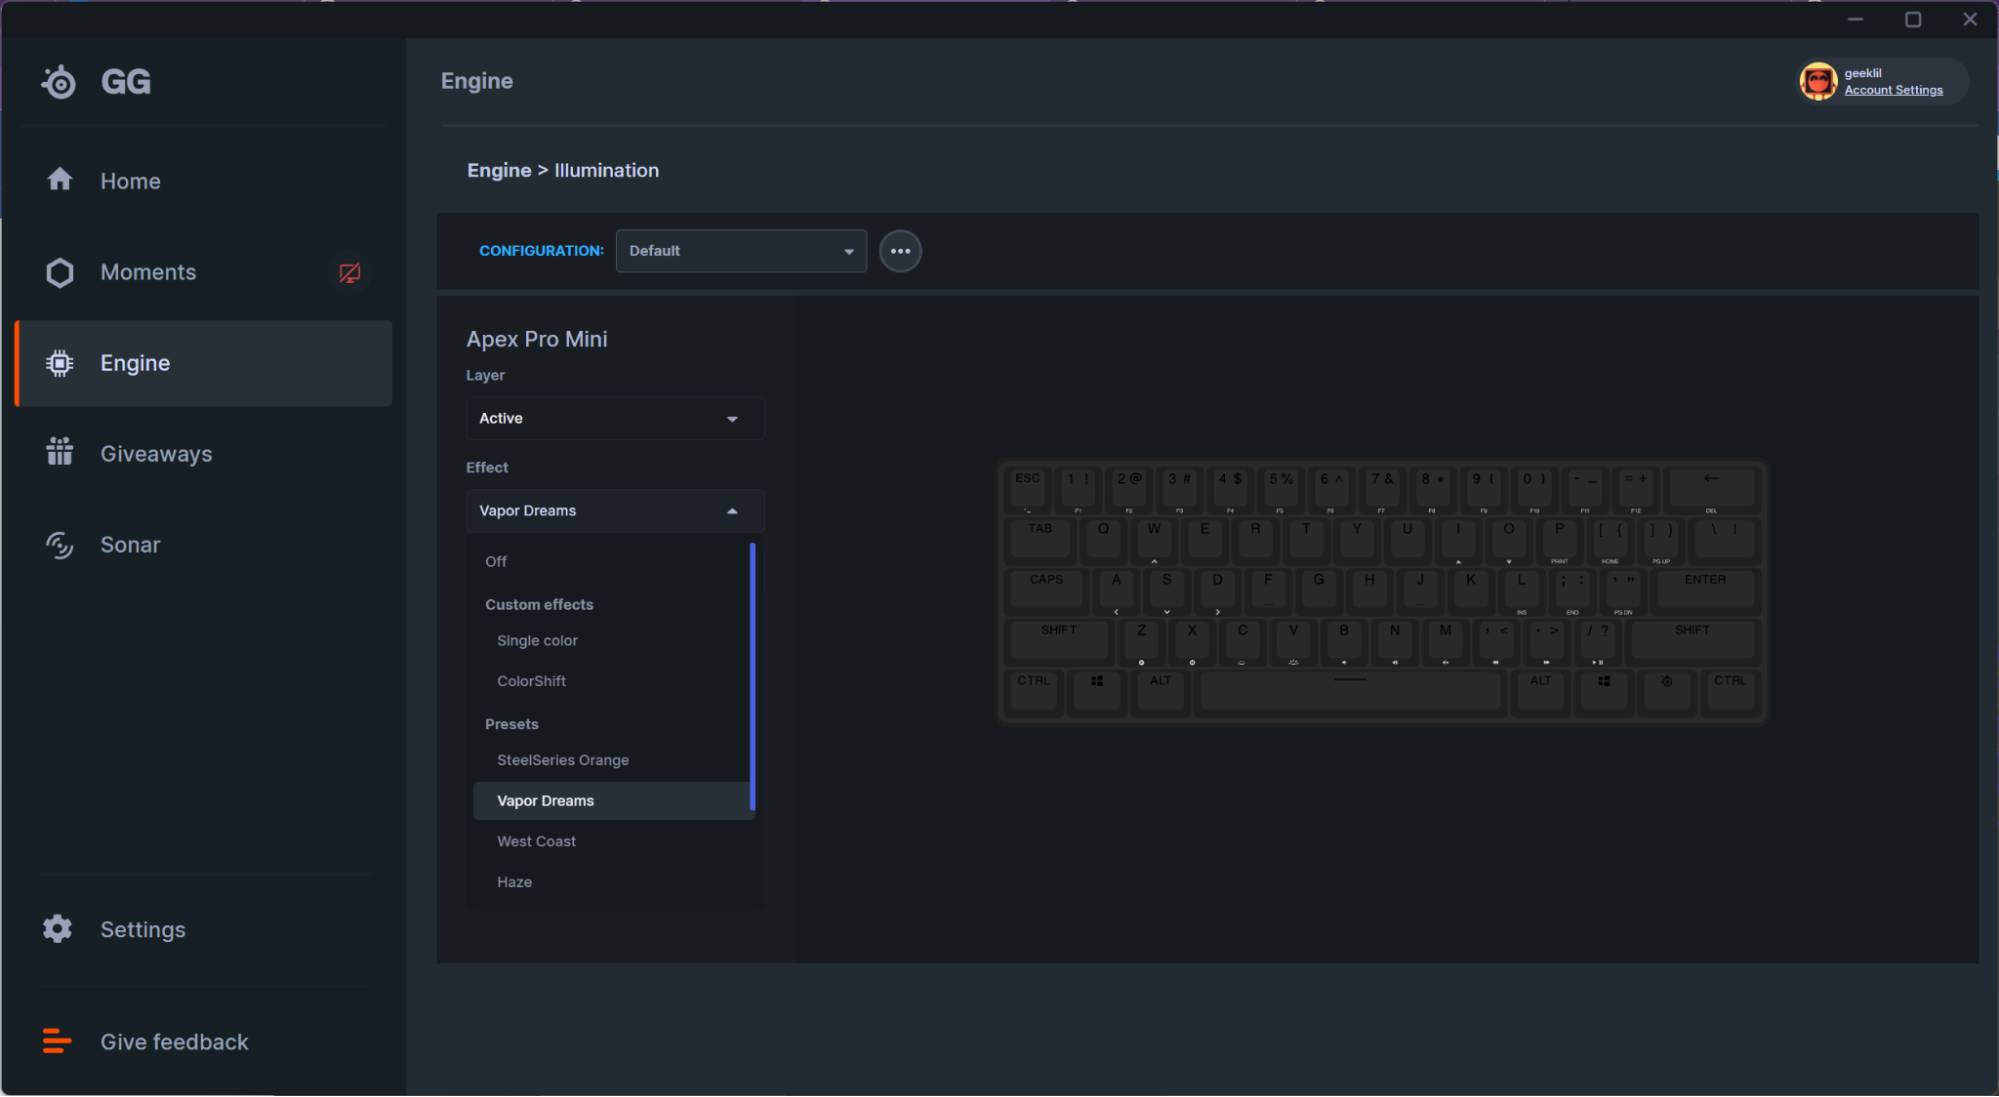Click the SteelSeries function key on the keyboard
The width and height of the screenshot is (1999, 1097).
pos(1666,691)
